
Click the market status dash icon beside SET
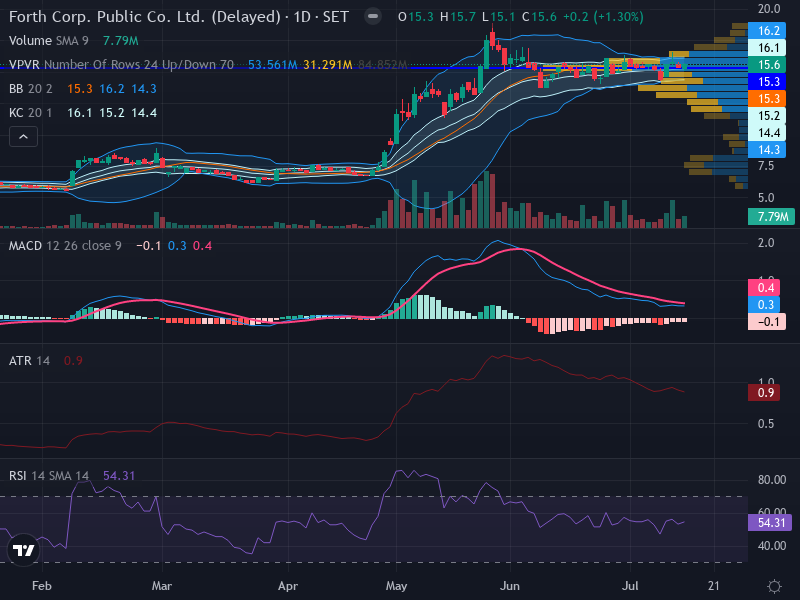pyautogui.click(x=373, y=16)
